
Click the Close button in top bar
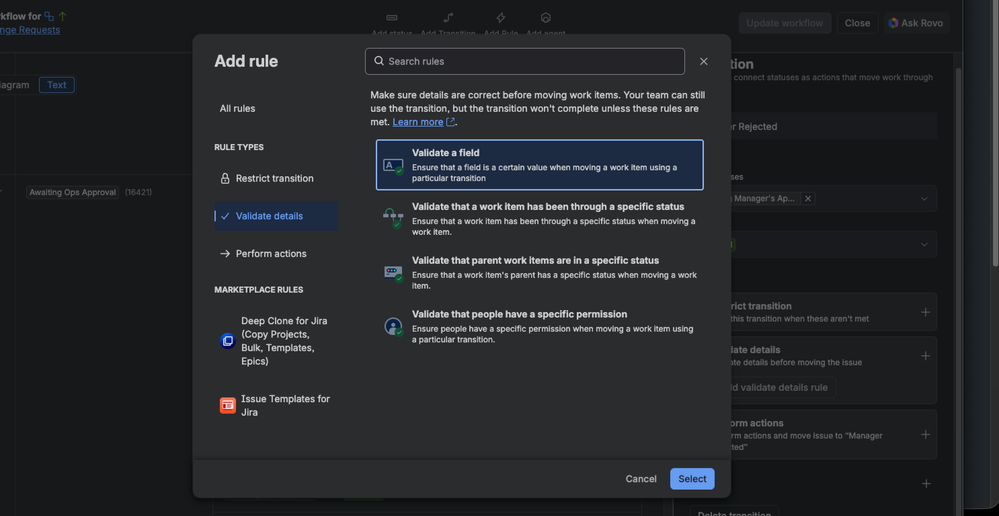[x=858, y=23]
